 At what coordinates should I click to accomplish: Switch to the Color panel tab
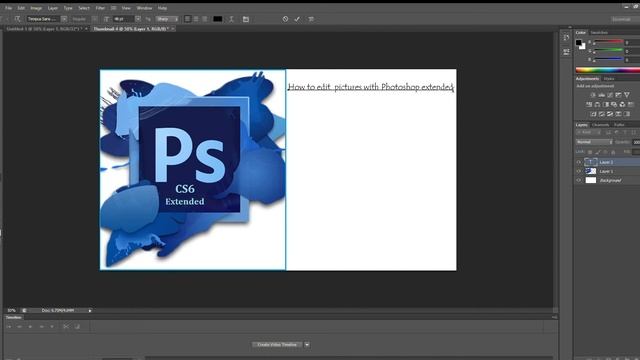pos(581,32)
